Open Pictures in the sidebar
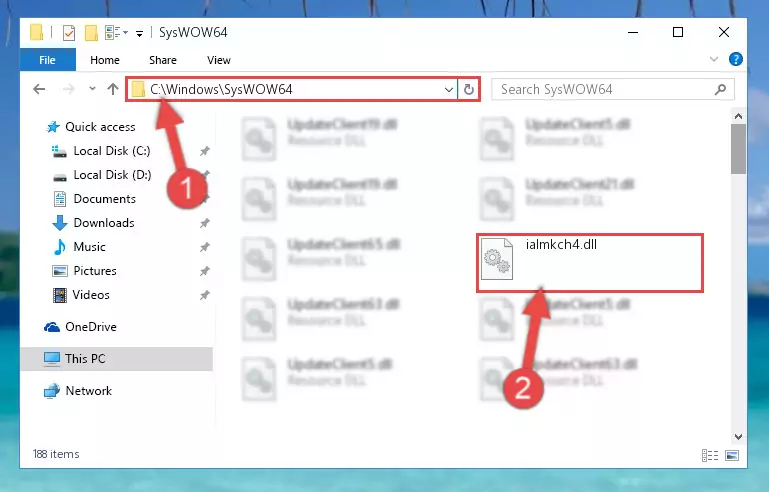The image size is (769, 492). tap(95, 271)
